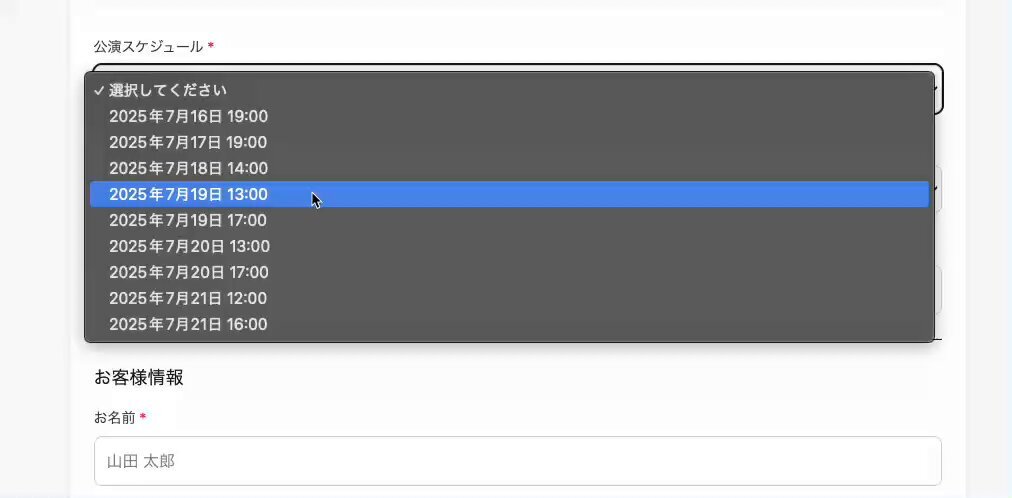Image resolution: width=1012 pixels, height=498 pixels.
Task: Open the partially hidden dropdown below 公演スケジュール
Action: (x=938, y=188)
